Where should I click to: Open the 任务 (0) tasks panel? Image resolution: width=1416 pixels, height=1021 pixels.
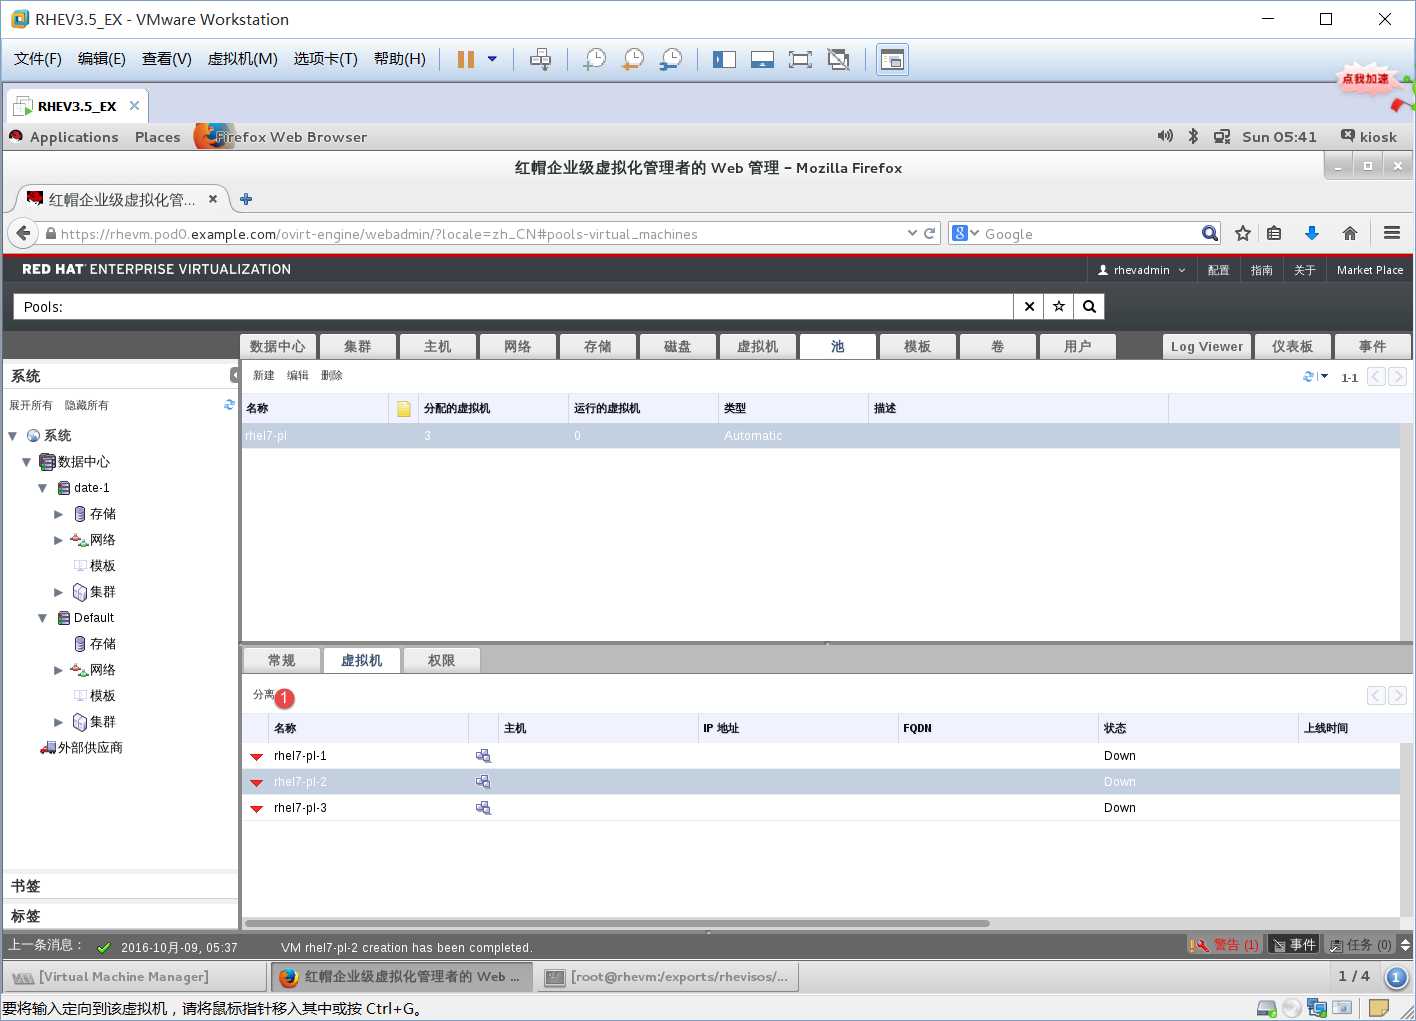pos(1361,945)
